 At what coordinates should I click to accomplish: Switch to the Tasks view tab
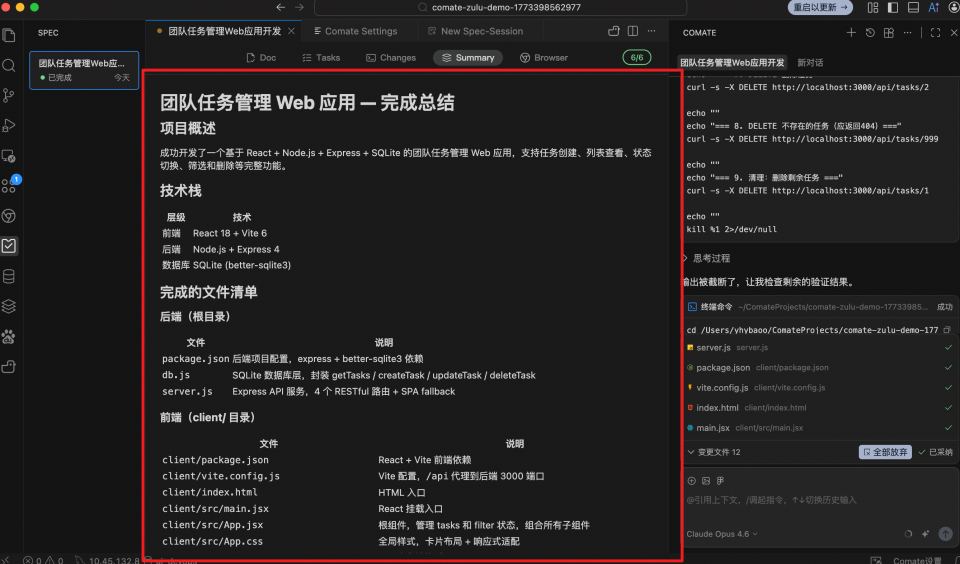tap(321, 58)
